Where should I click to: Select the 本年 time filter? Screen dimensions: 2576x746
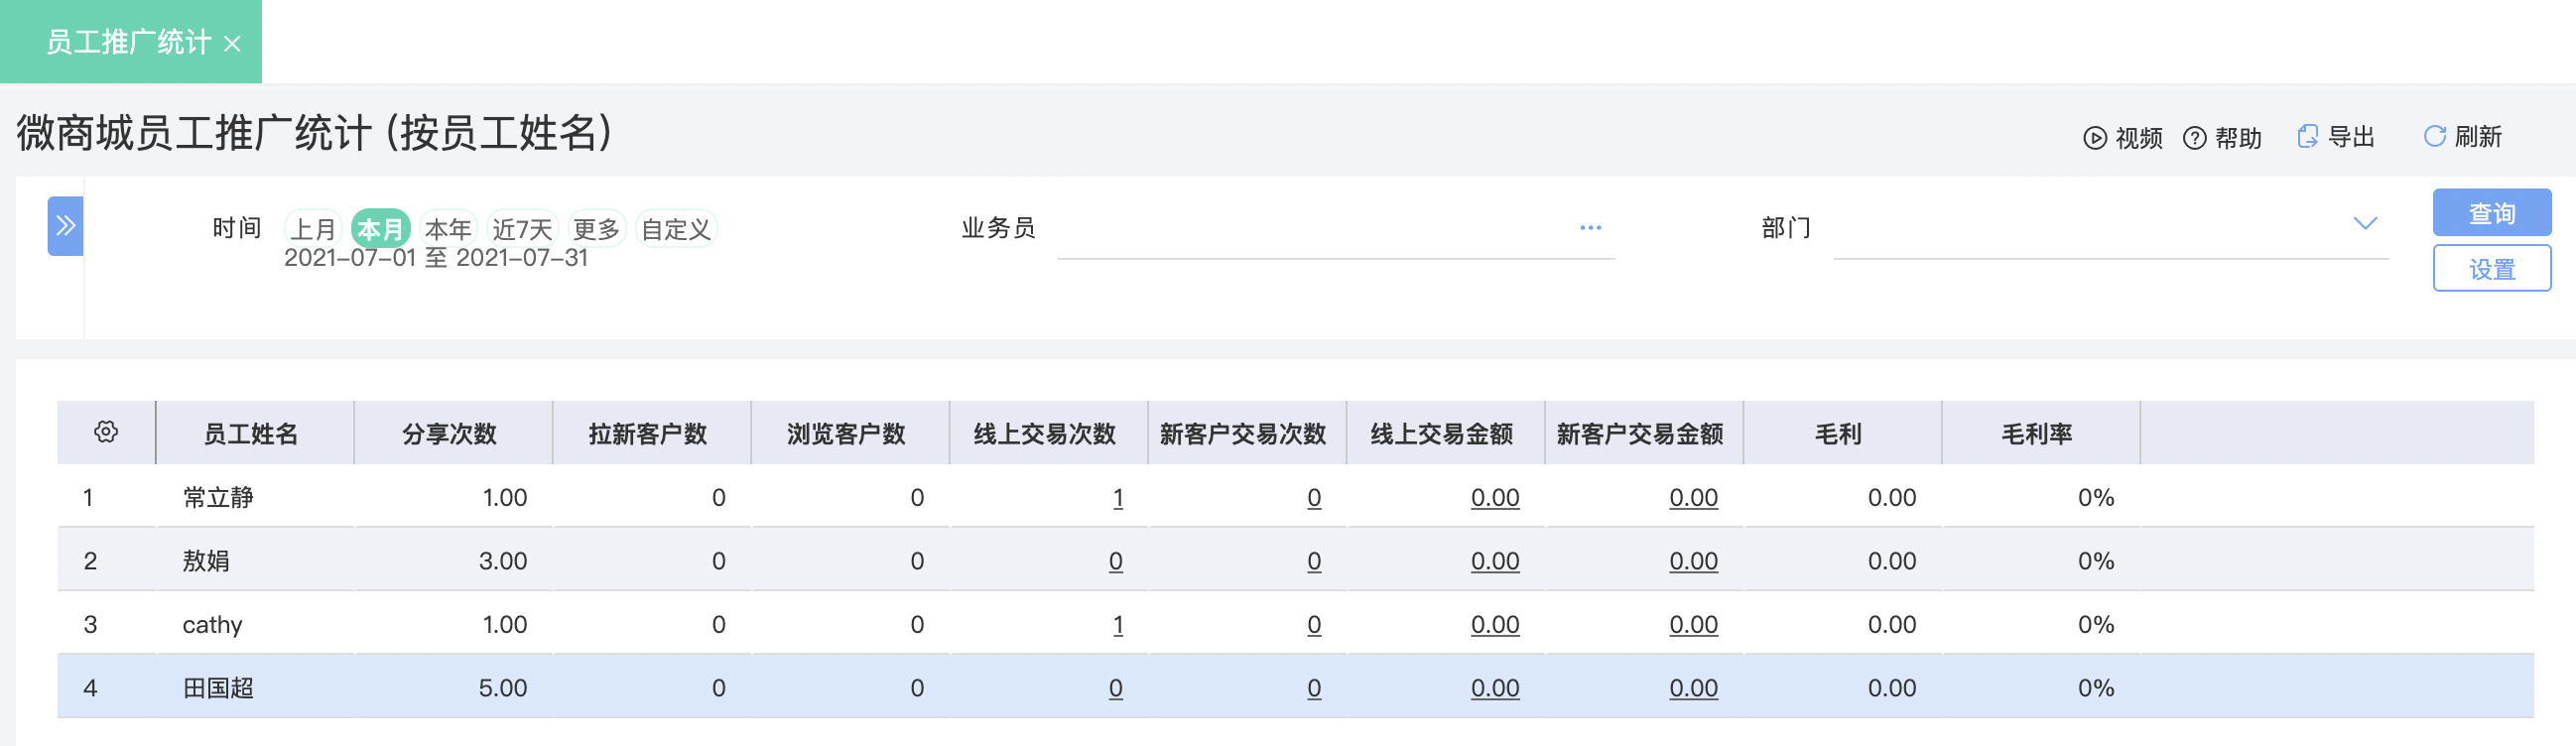(x=448, y=229)
